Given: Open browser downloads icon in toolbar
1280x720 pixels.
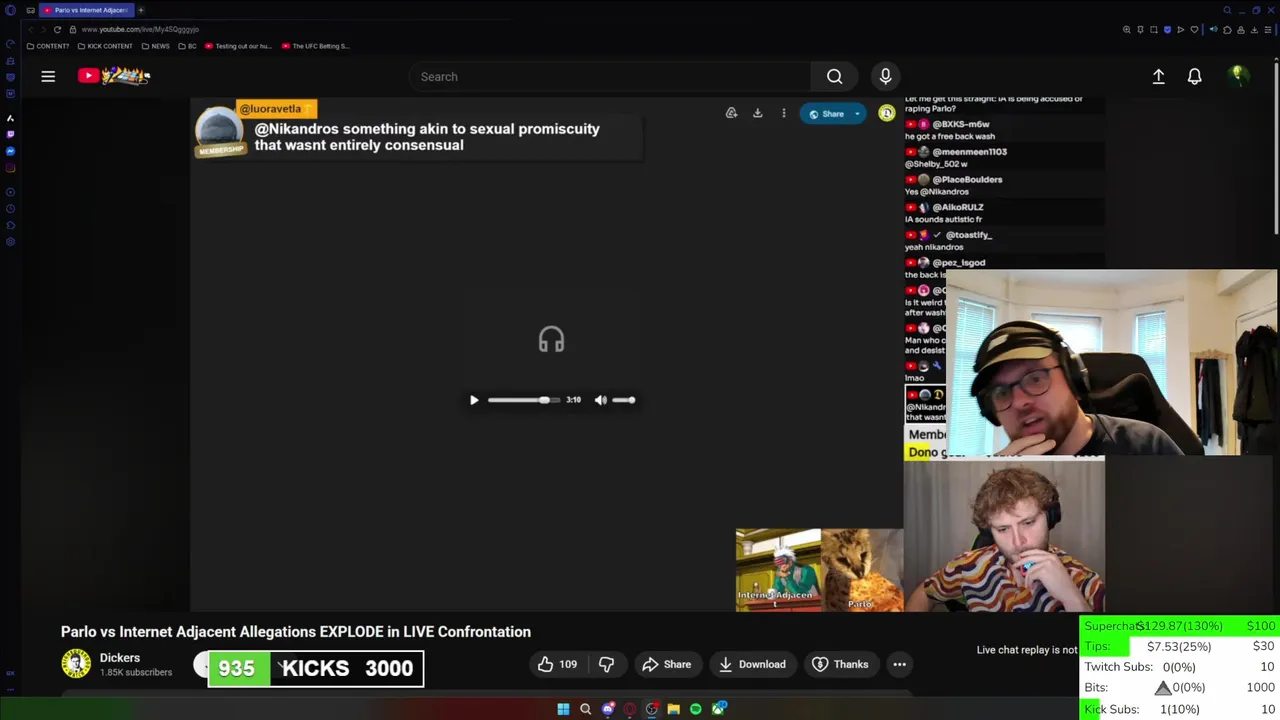Looking at the screenshot, I should 1254,29.
